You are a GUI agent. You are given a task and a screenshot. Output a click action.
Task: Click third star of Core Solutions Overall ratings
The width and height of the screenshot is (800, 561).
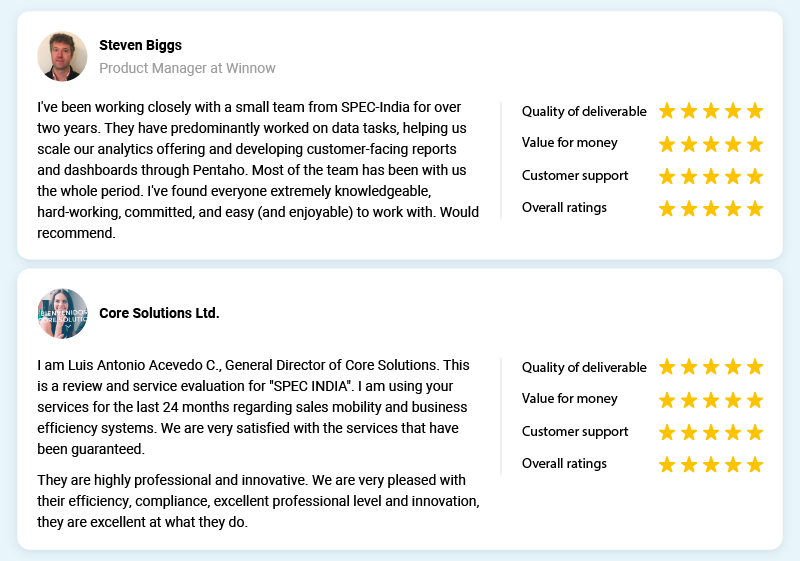[x=711, y=465]
